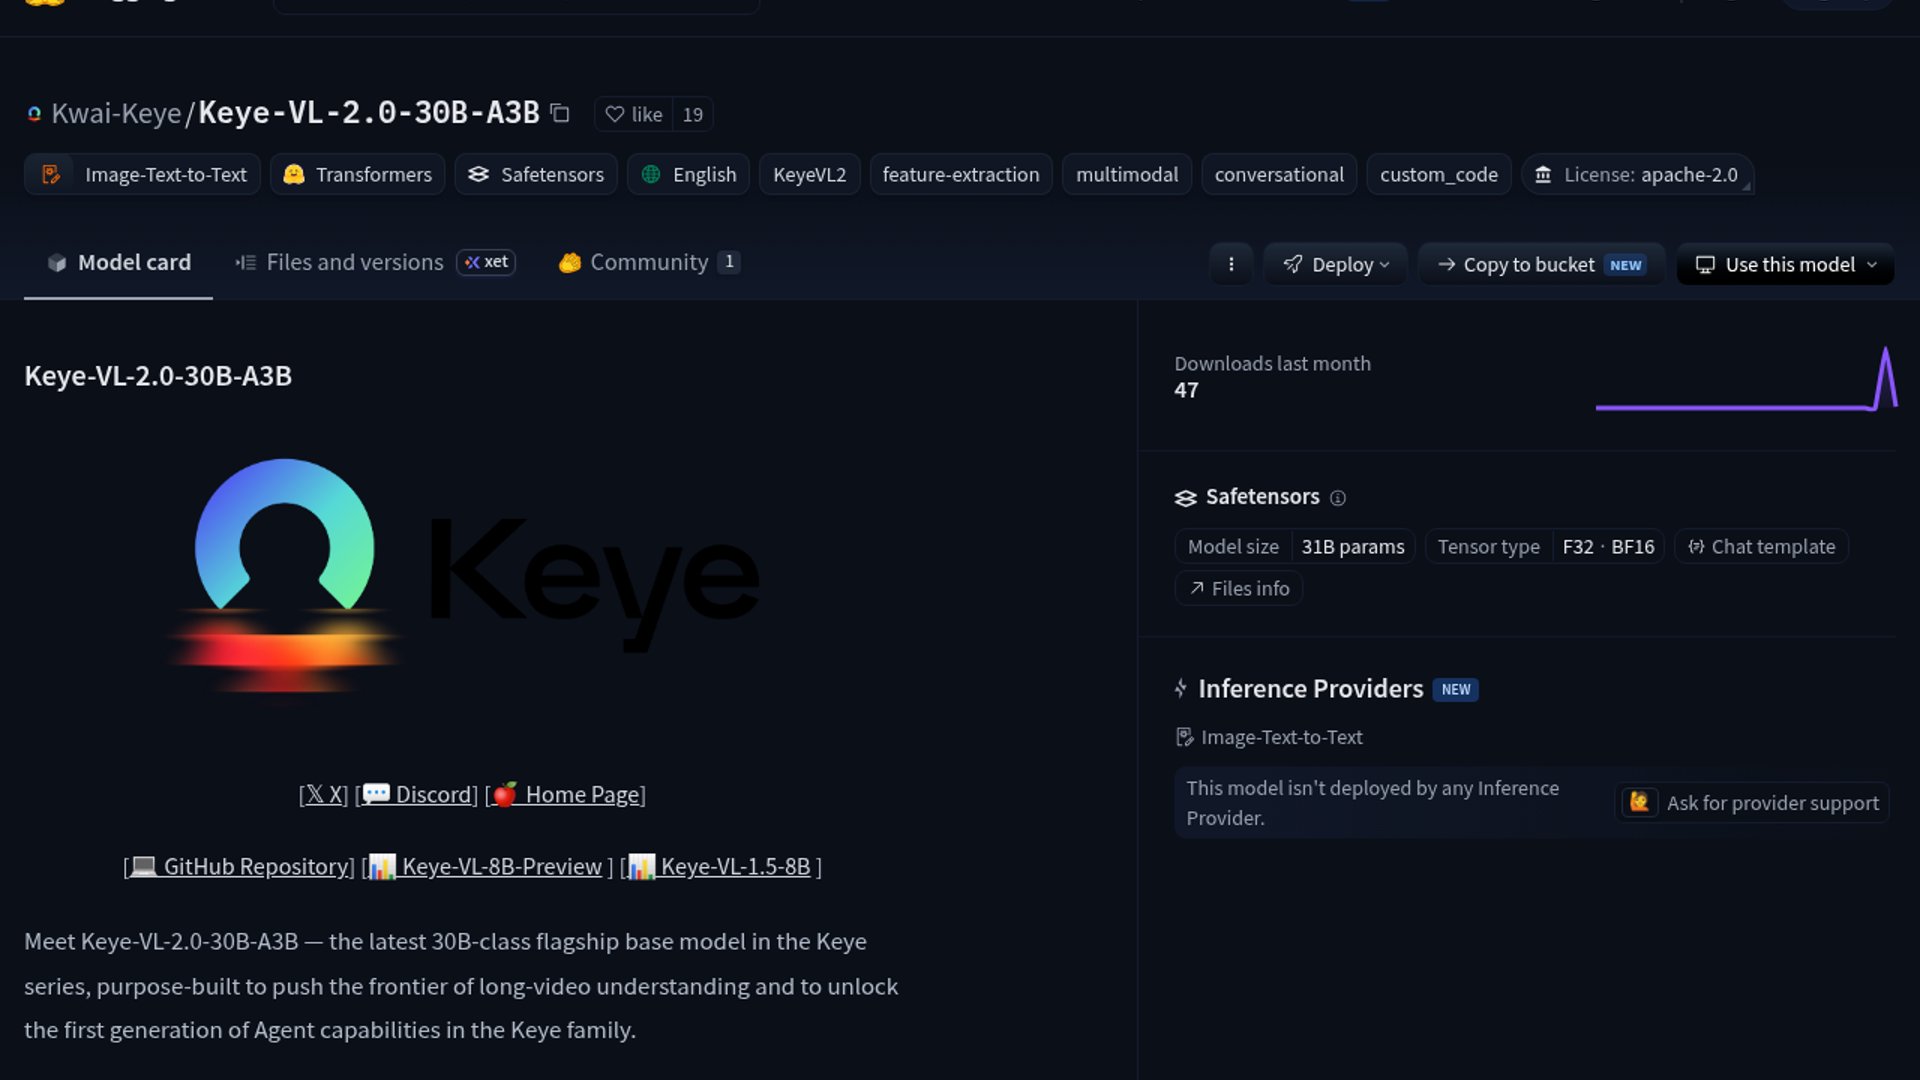
Task: Click the Community discussion count badge
Action: coord(729,262)
